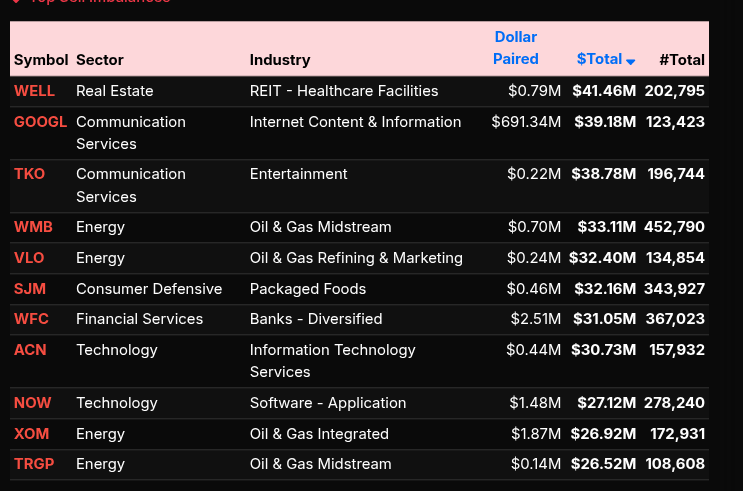This screenshot has height=491, width=743.
Task: Click the NOW symbol link
Action: click(32, 403)
